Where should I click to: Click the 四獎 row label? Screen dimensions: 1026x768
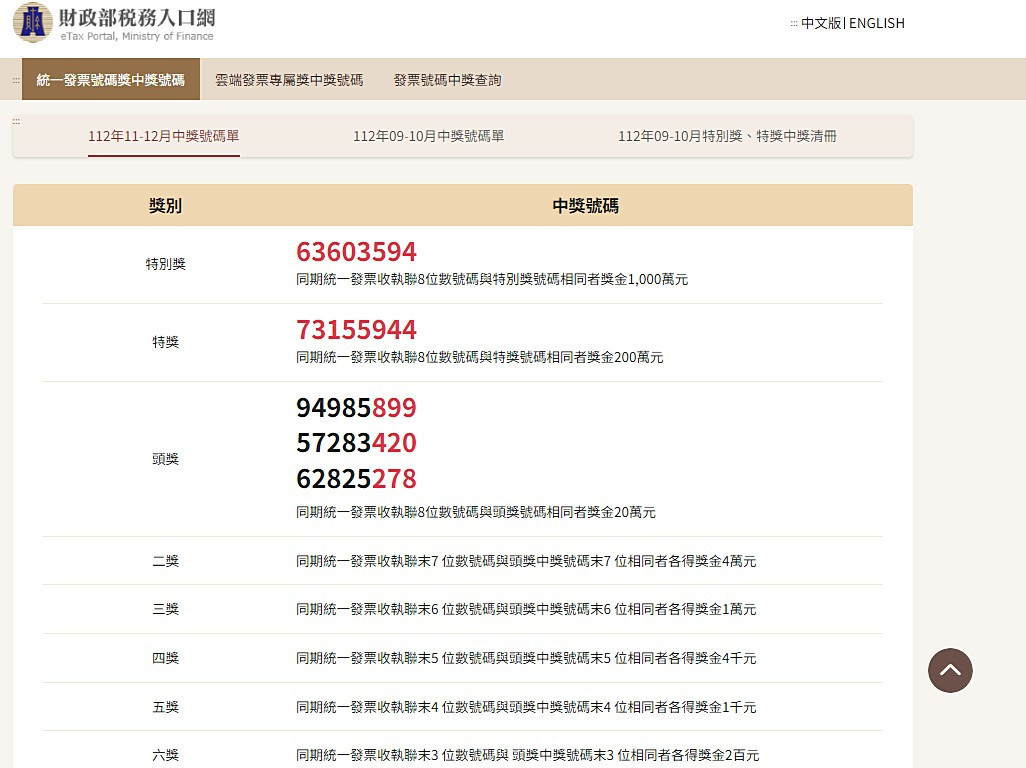[166, 657]
